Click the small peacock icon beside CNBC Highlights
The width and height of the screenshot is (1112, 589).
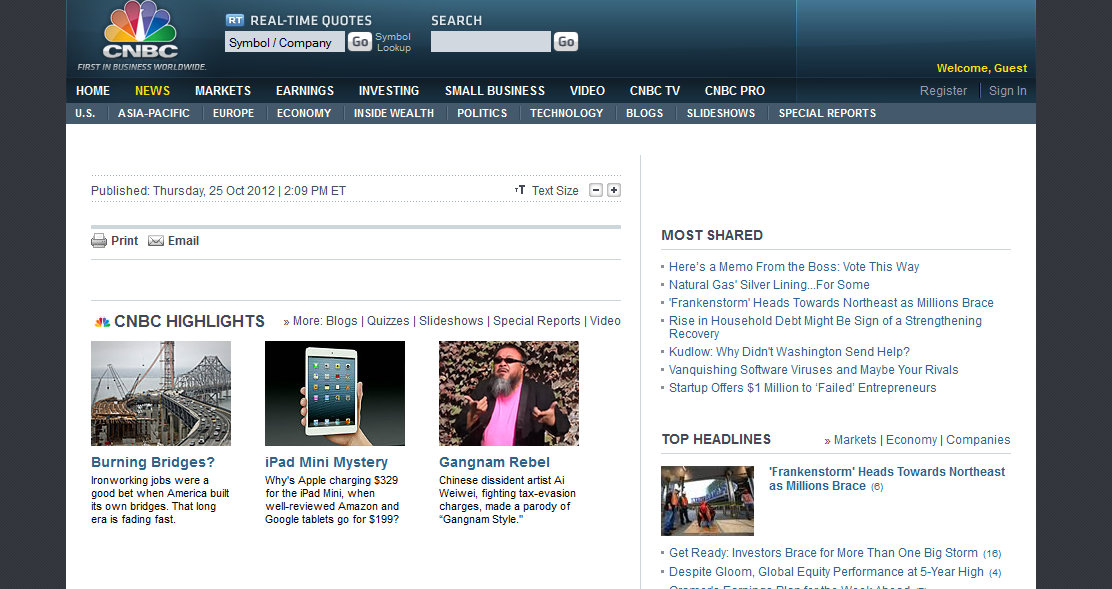[x=102, y=322]
